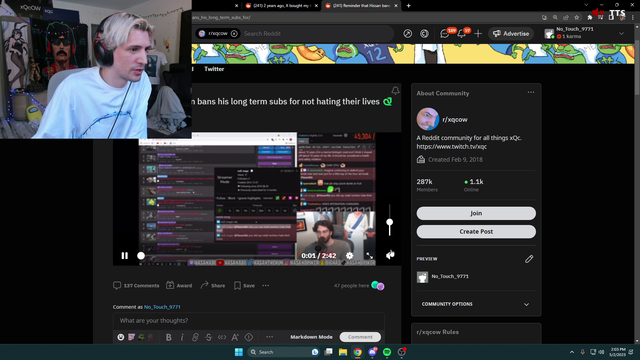
Task: Open the 137 Comments link
Action: click(136, 285)
